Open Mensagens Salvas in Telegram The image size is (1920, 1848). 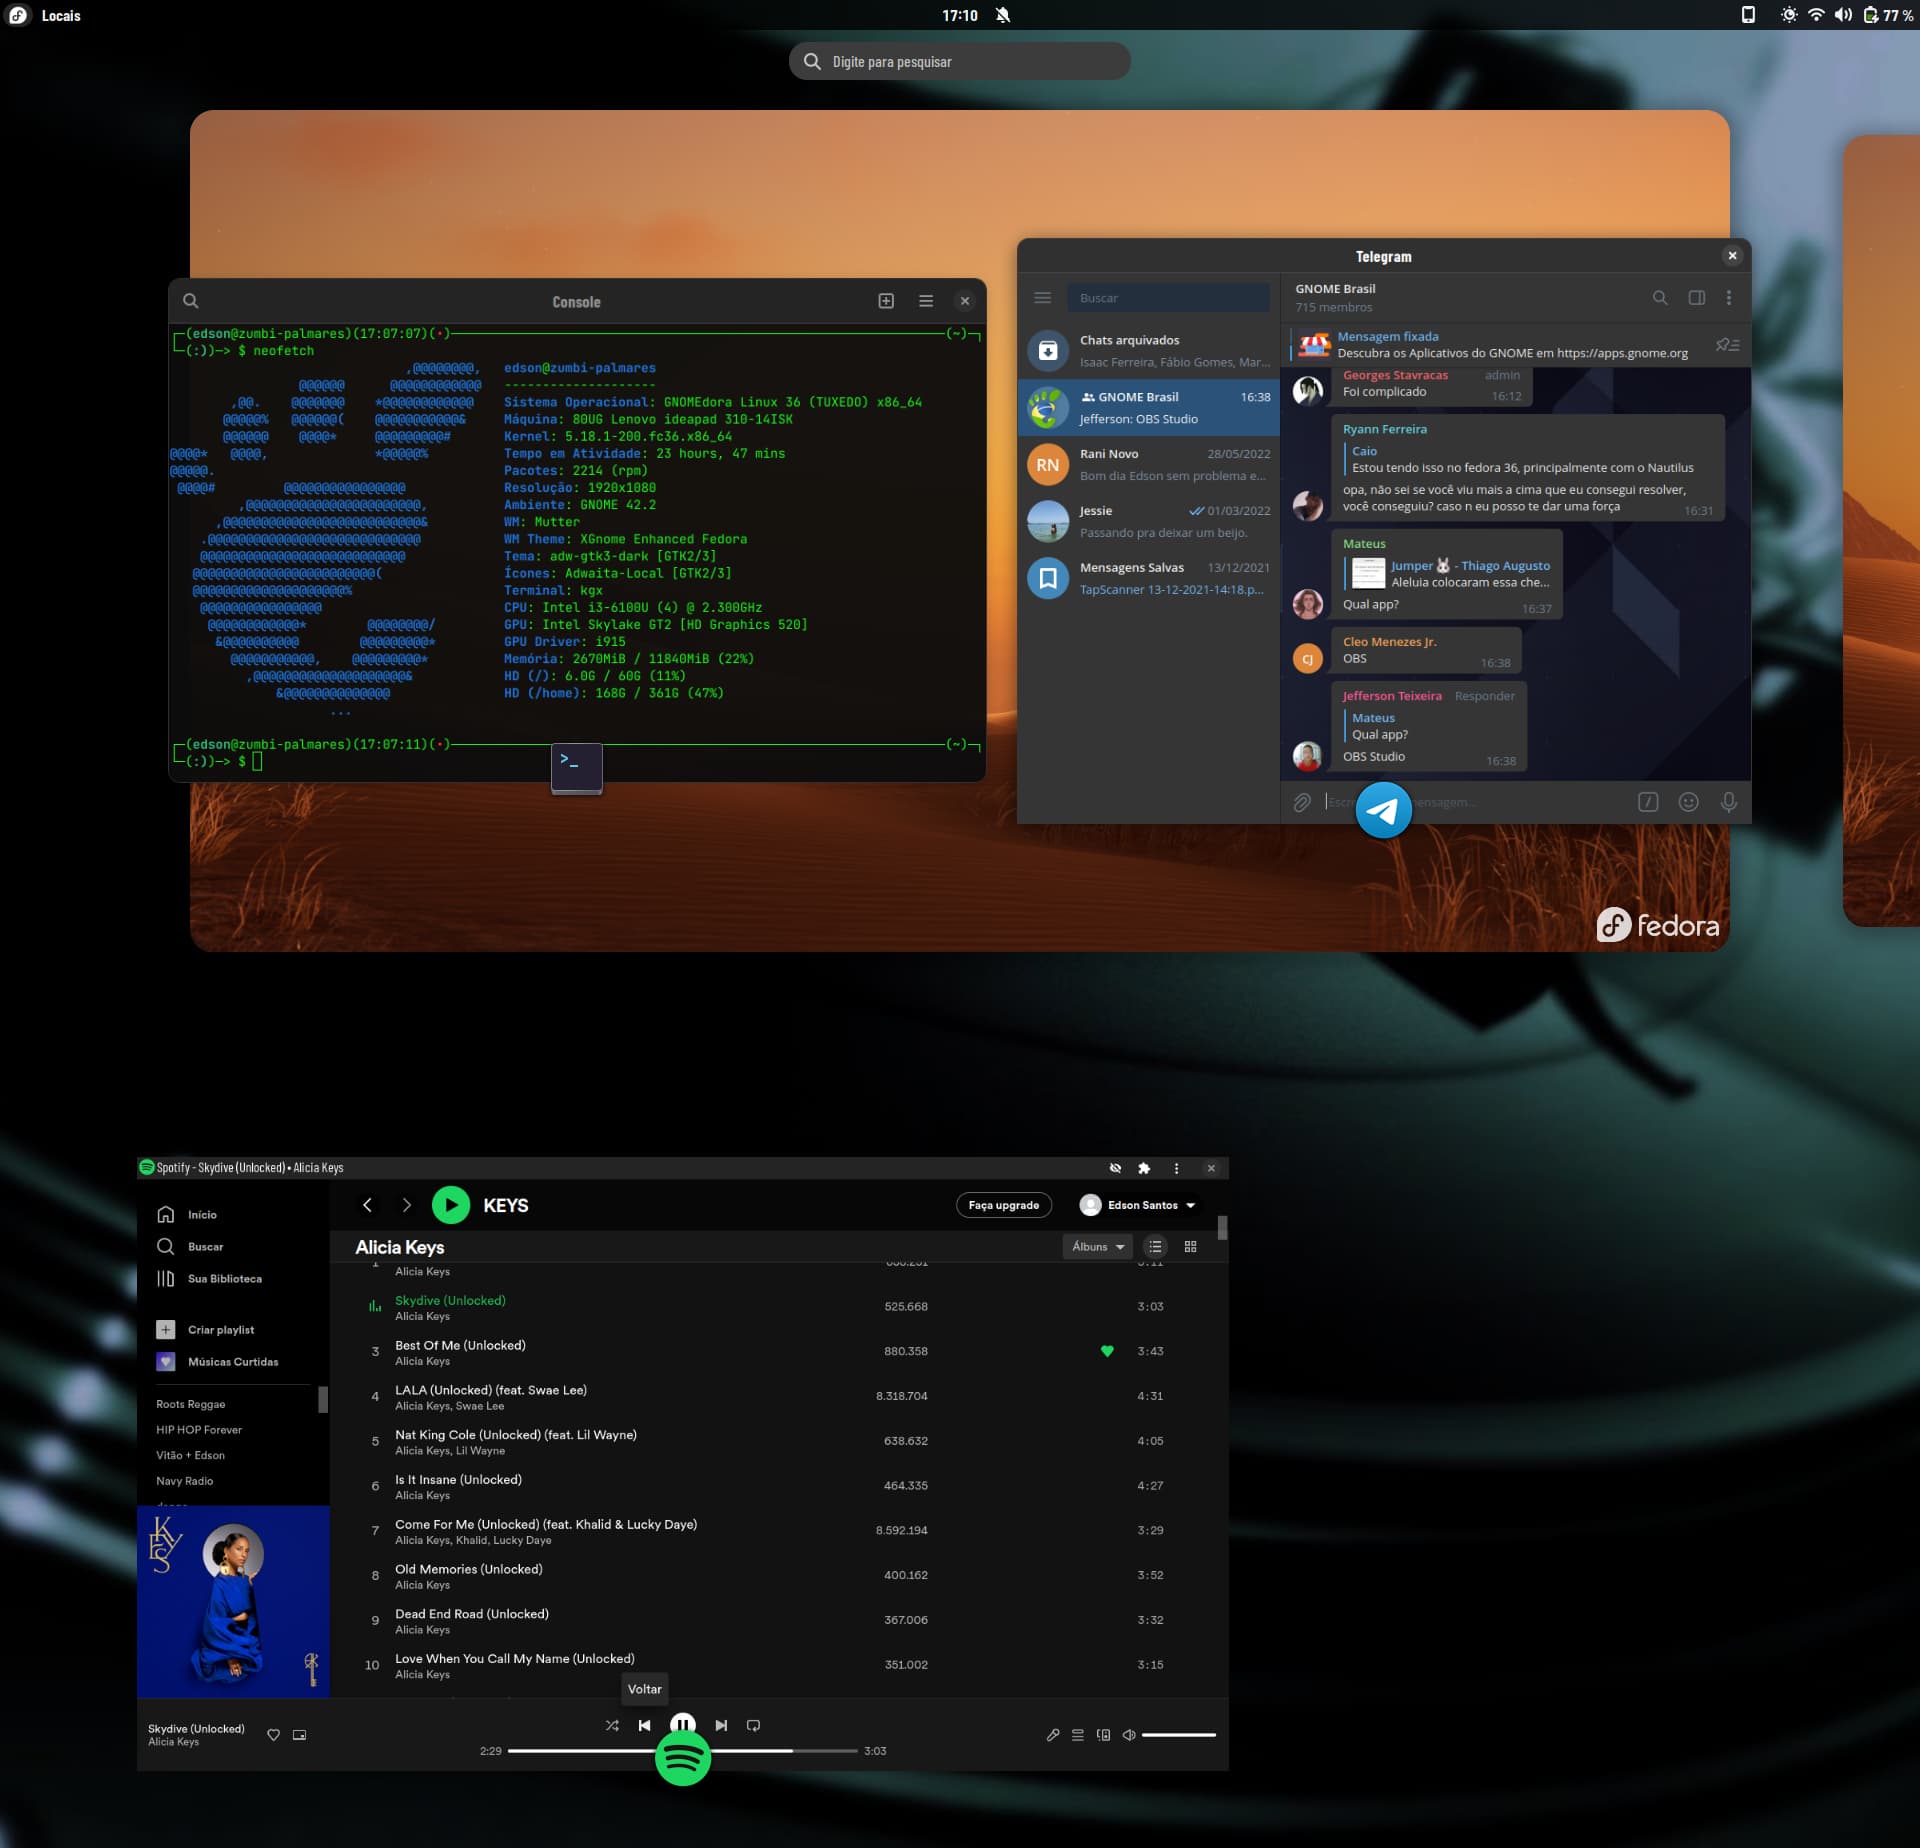[1148, 578]
